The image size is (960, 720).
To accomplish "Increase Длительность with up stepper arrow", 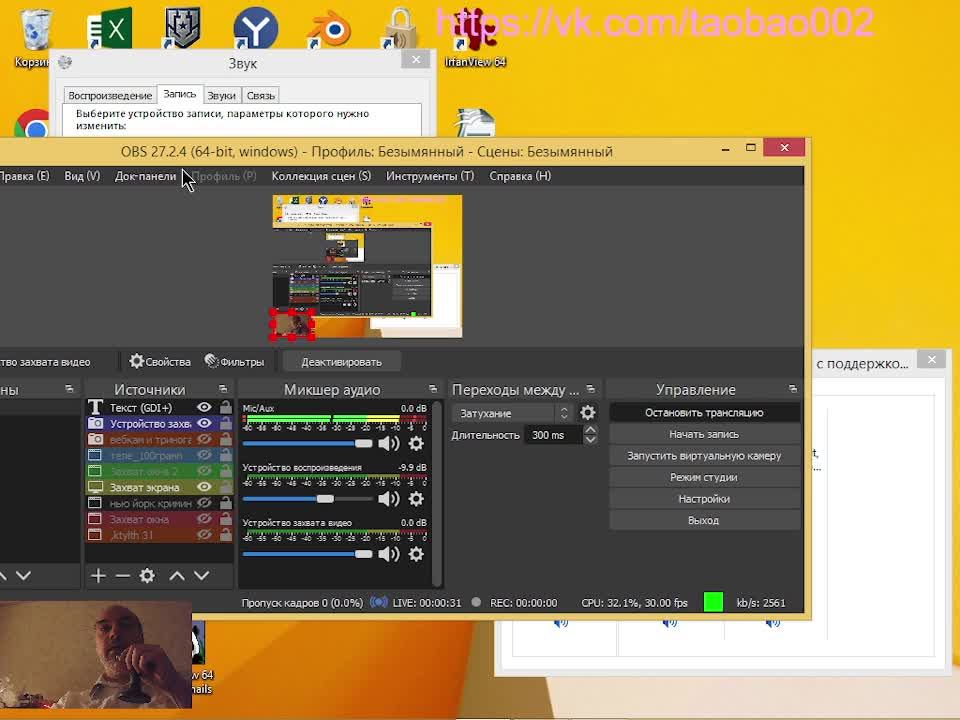I will [x=590, y=430].
